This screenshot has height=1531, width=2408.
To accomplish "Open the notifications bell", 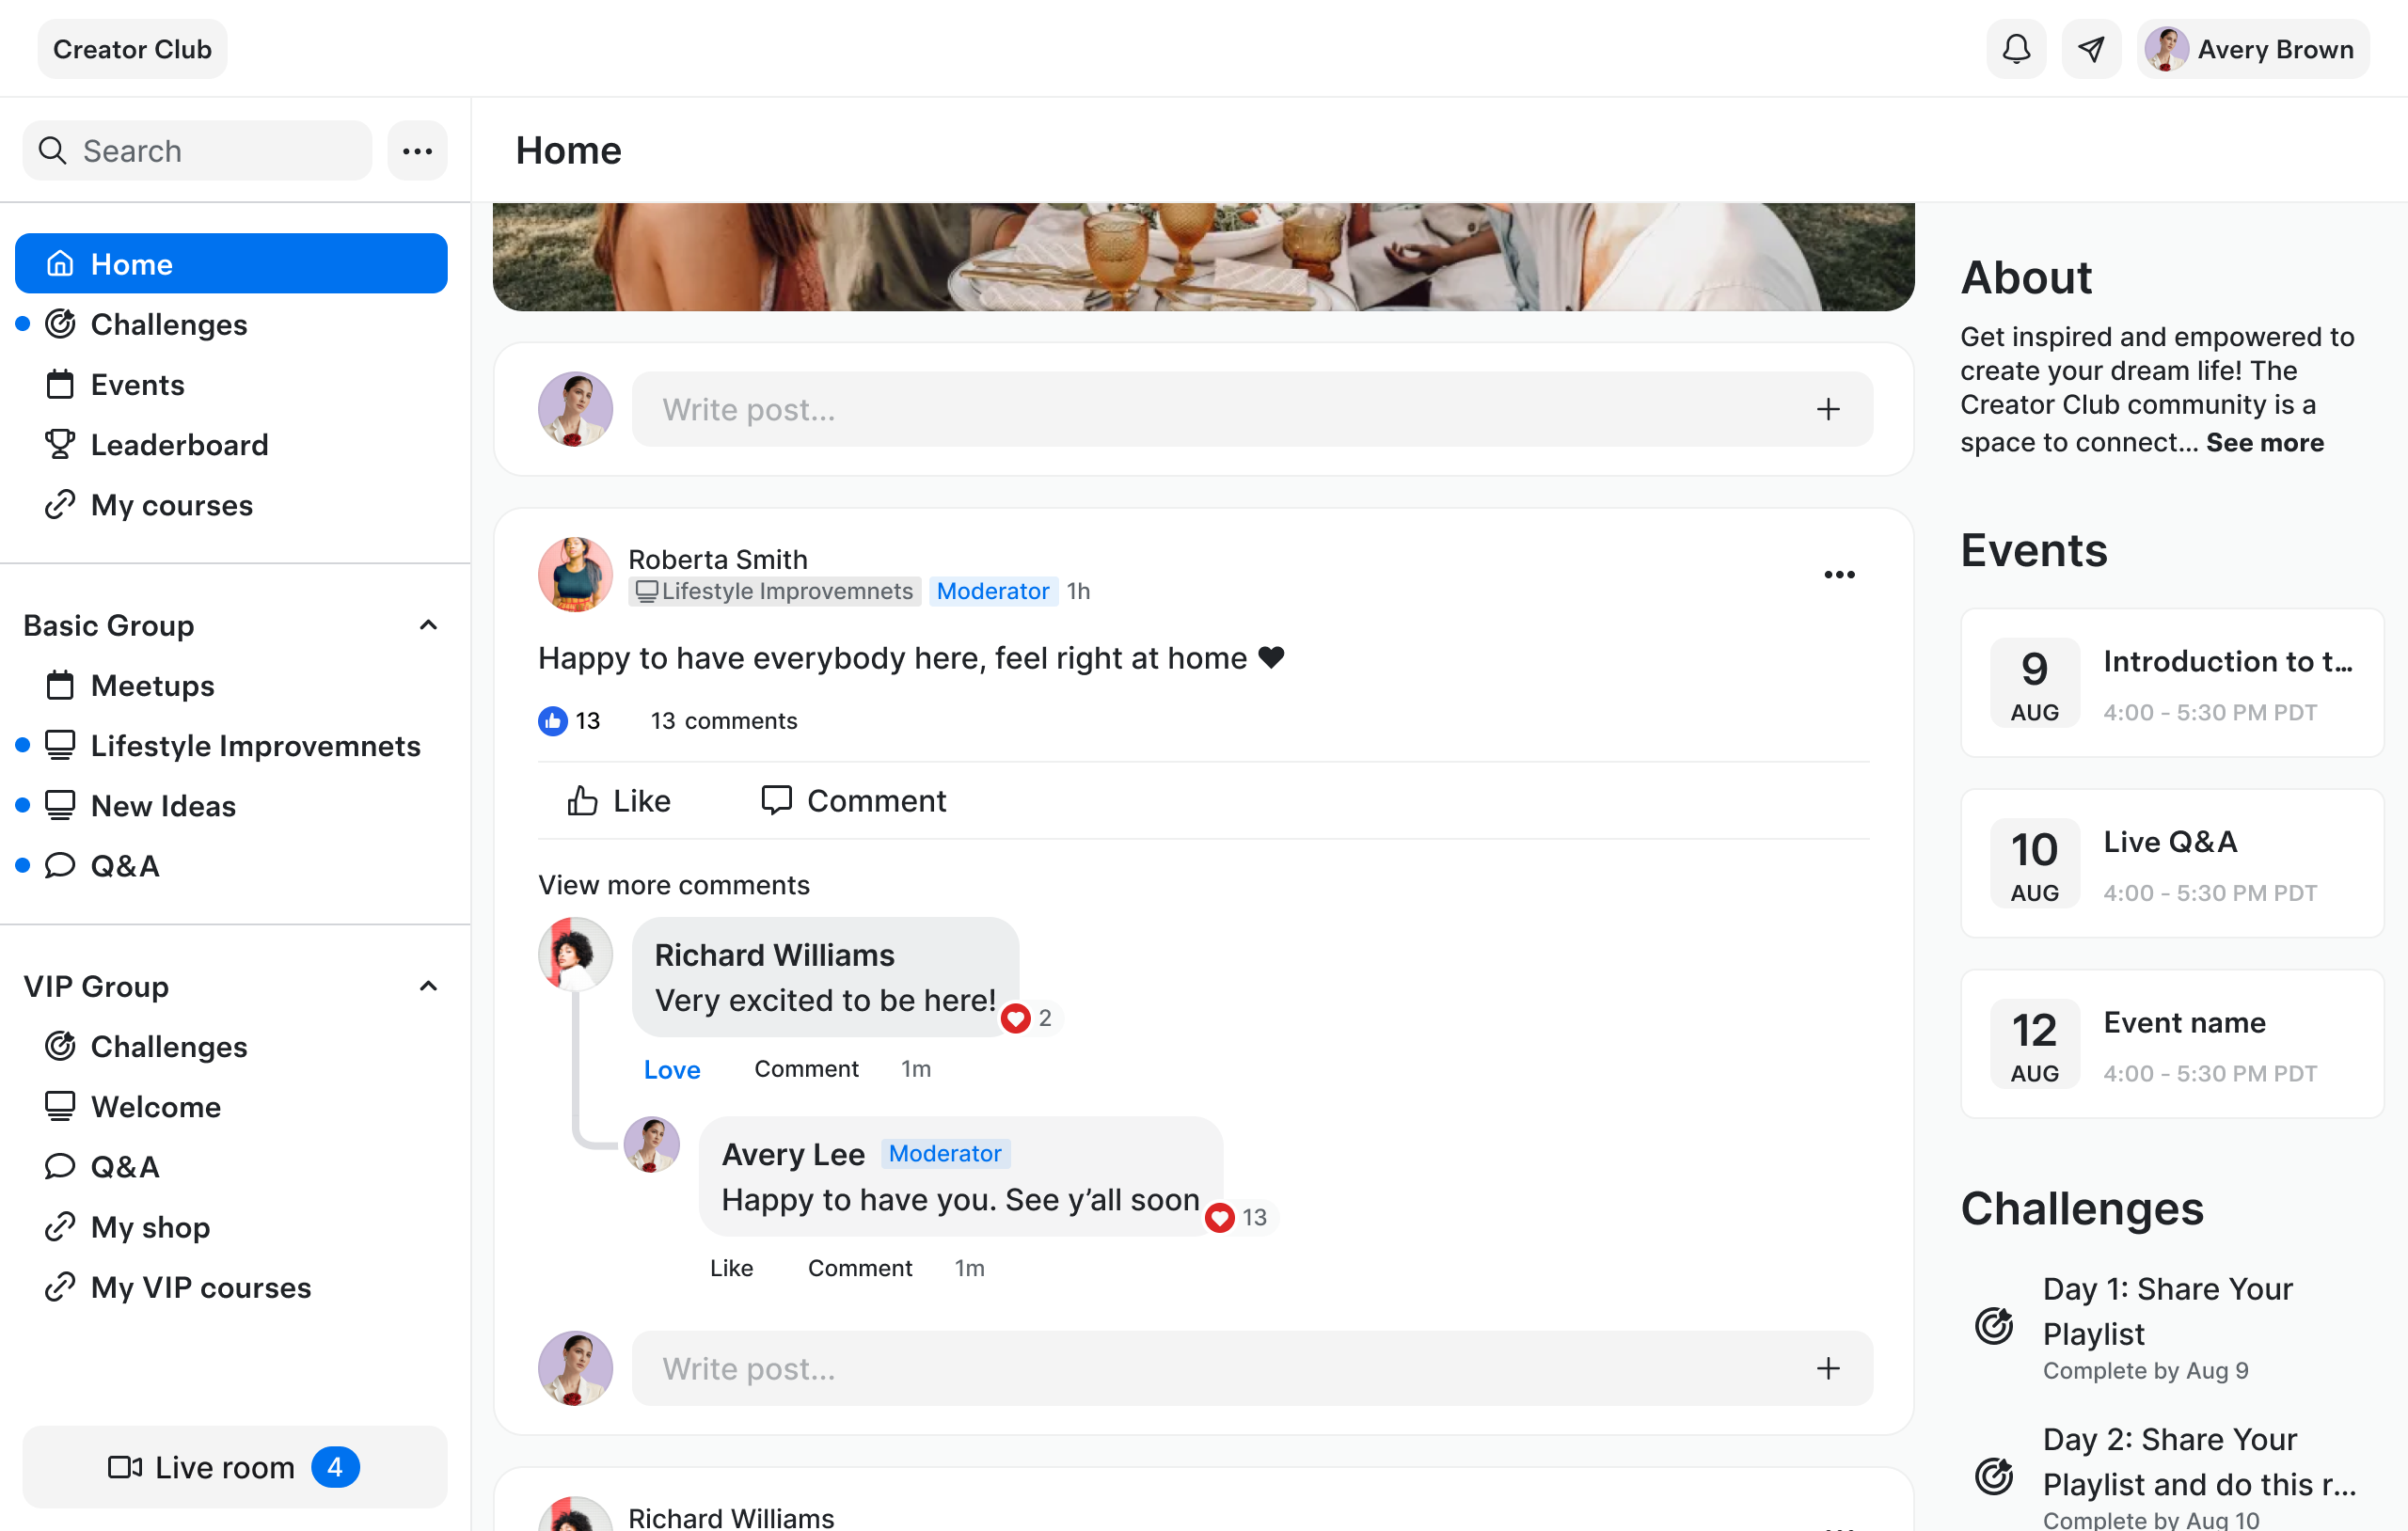I will 2015,49.
